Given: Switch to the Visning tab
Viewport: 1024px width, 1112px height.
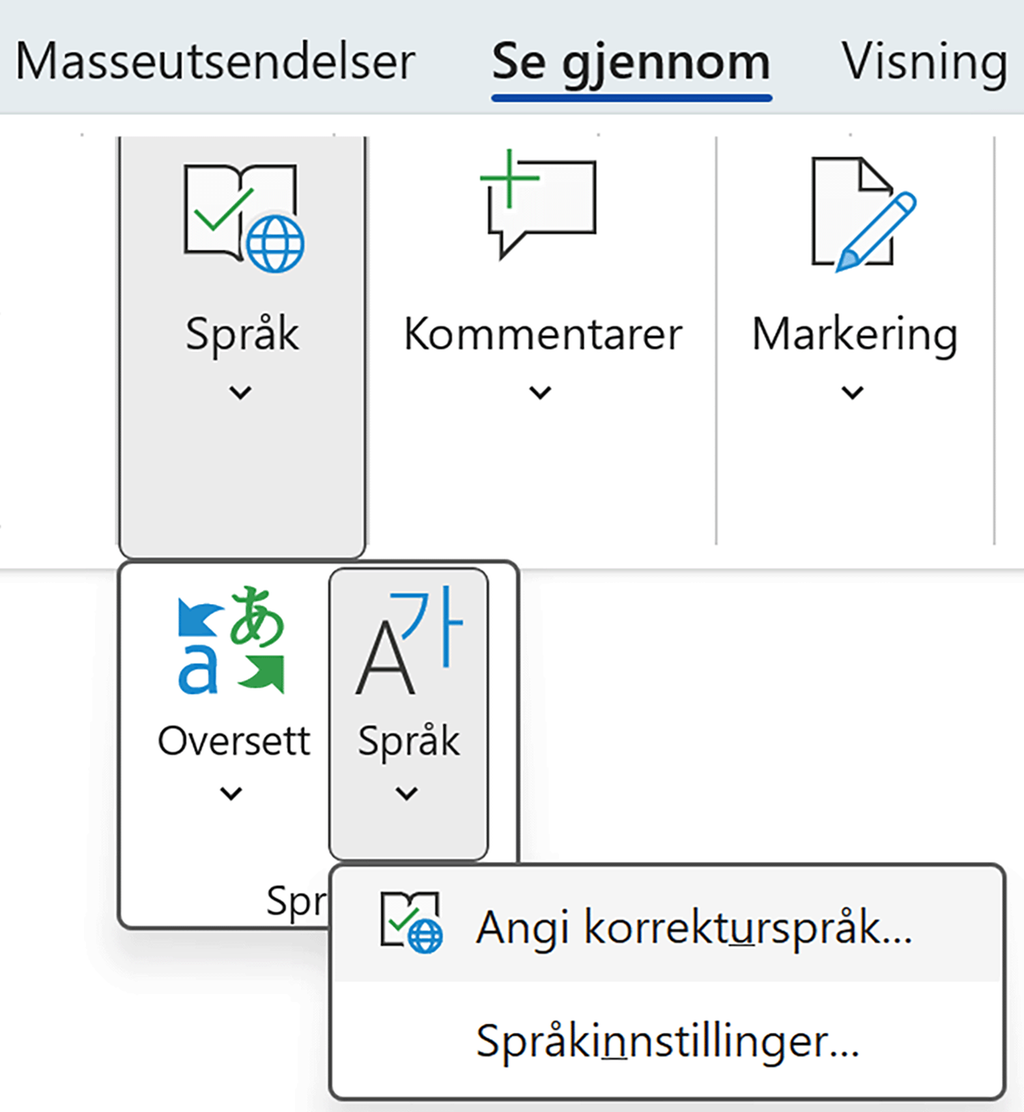Looking at the screenshot, I should pos(925,62).
